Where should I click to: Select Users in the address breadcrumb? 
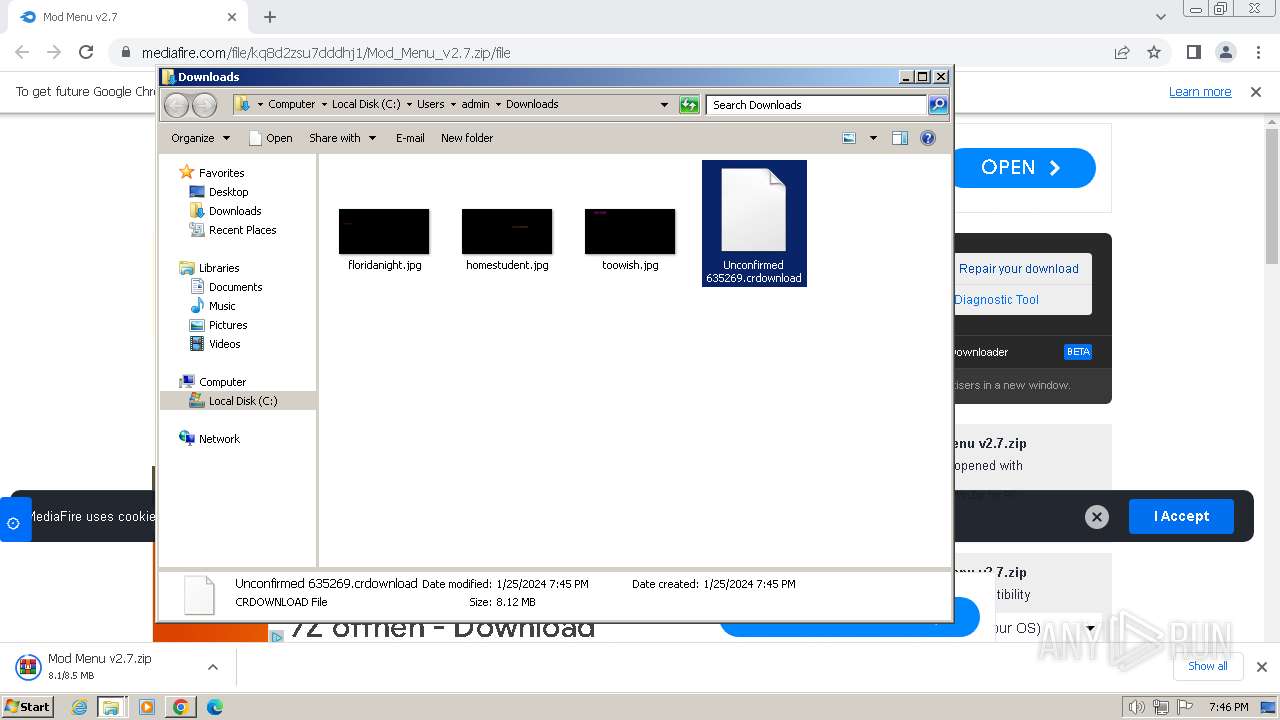431,104
